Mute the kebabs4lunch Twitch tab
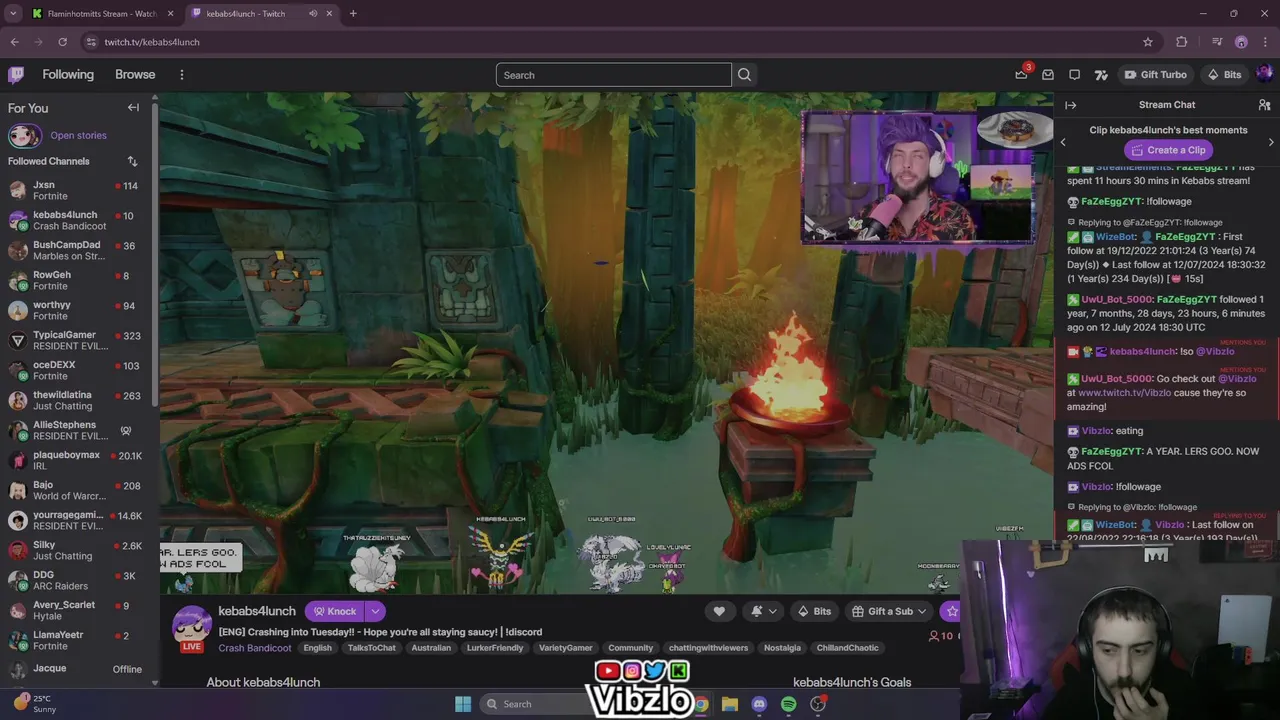The width and height of the screenshot is (1280, 720). pos(313,14)
